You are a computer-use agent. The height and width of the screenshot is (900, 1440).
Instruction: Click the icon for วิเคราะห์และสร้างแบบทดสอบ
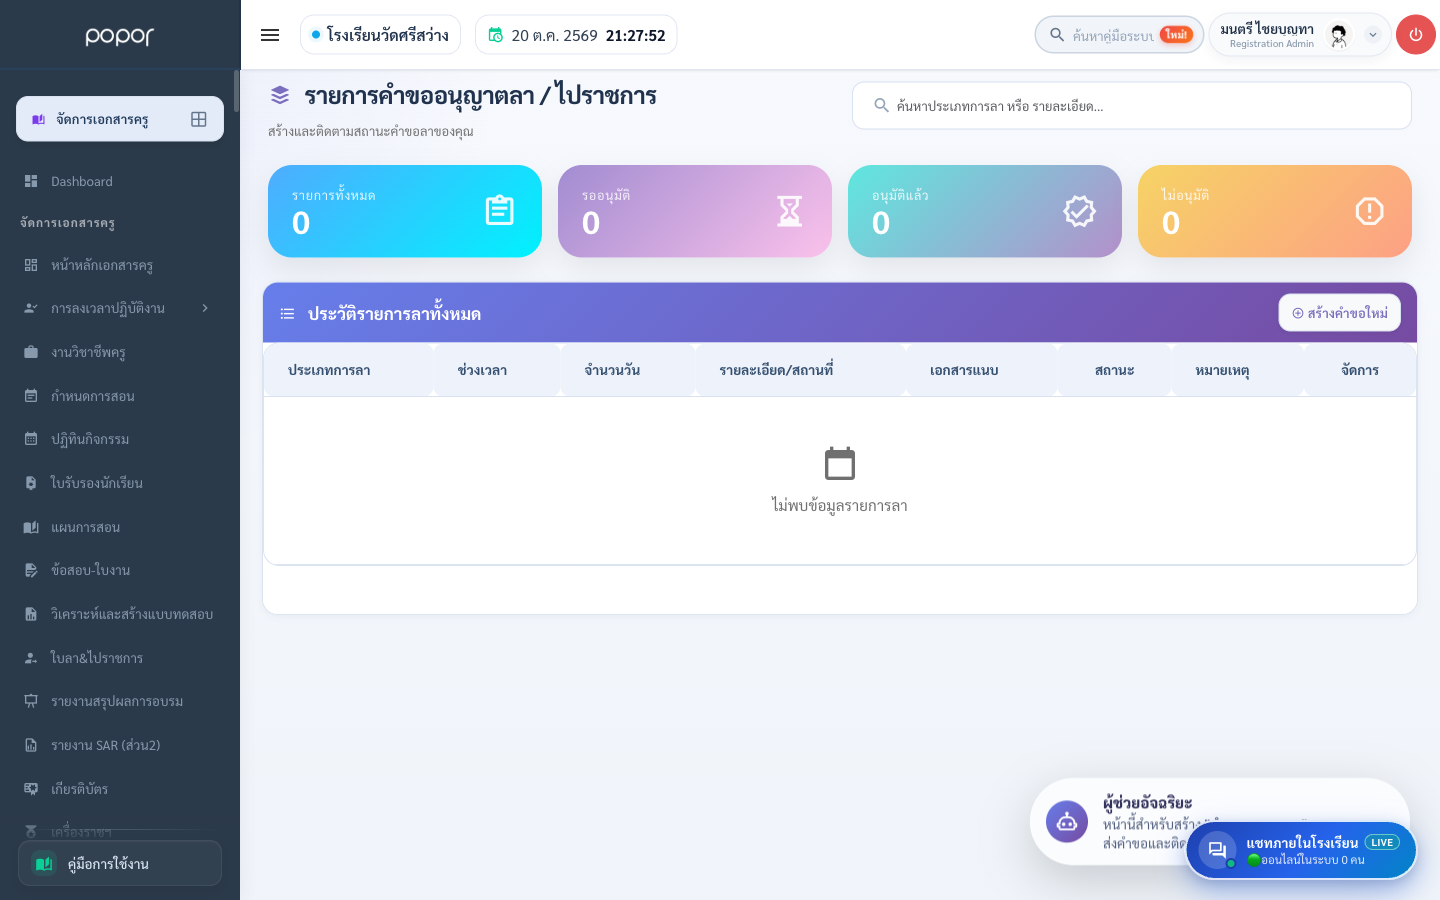pos(31,614)
